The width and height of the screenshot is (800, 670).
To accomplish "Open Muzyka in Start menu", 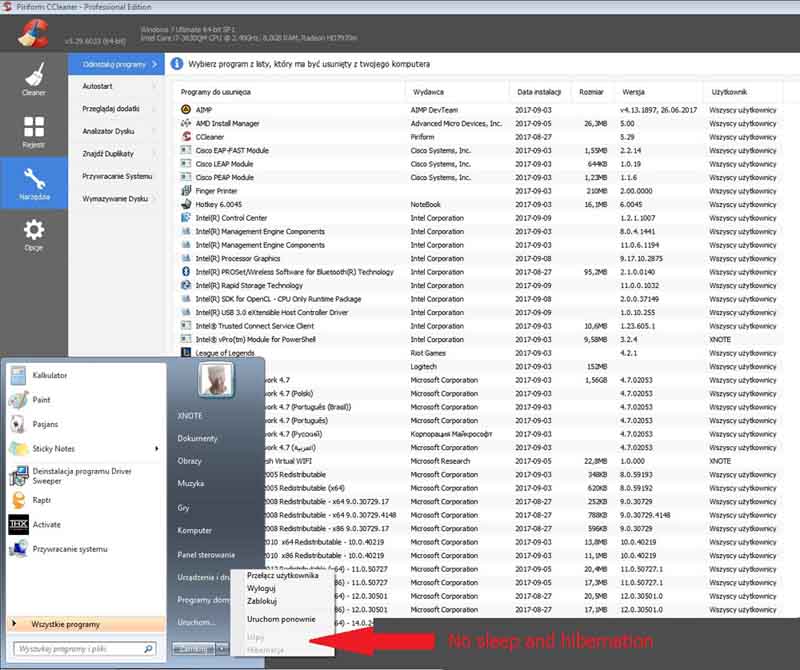I will coord(190,483).
